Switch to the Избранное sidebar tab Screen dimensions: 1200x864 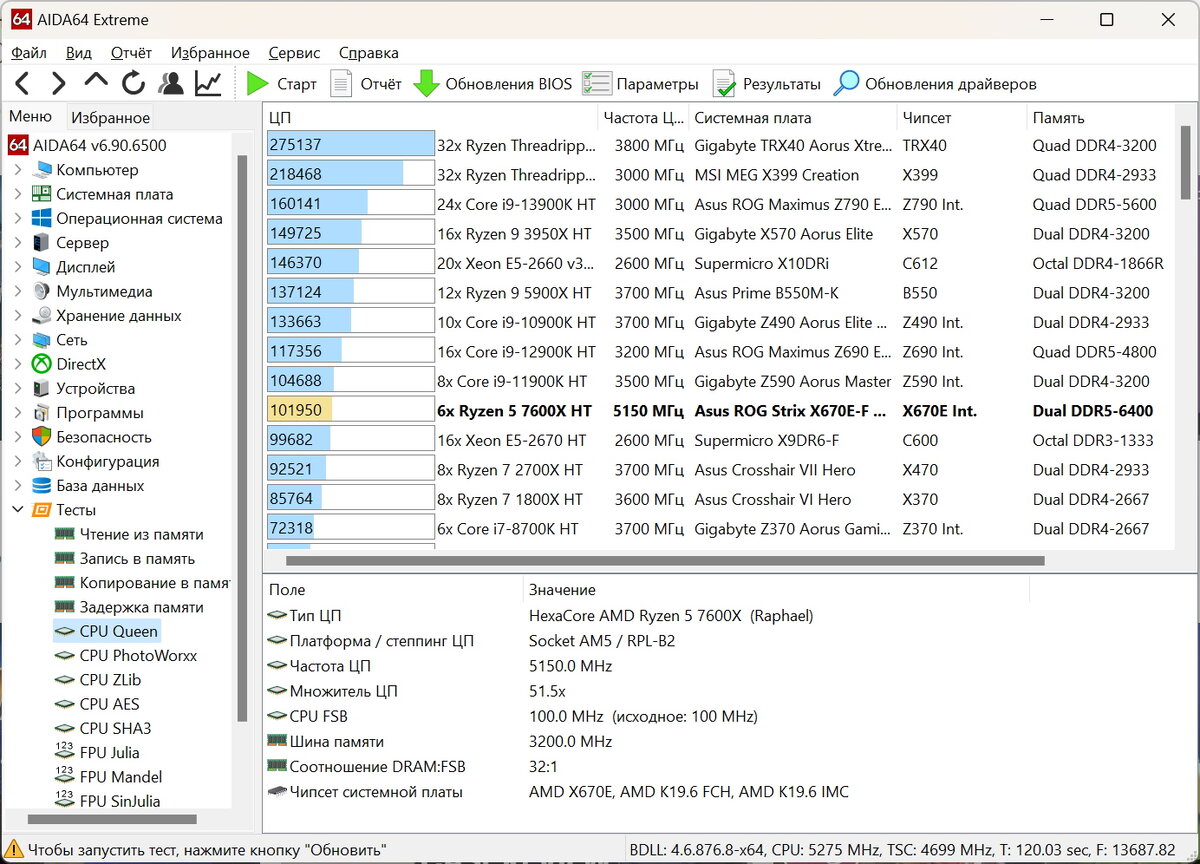coord(110,118)
